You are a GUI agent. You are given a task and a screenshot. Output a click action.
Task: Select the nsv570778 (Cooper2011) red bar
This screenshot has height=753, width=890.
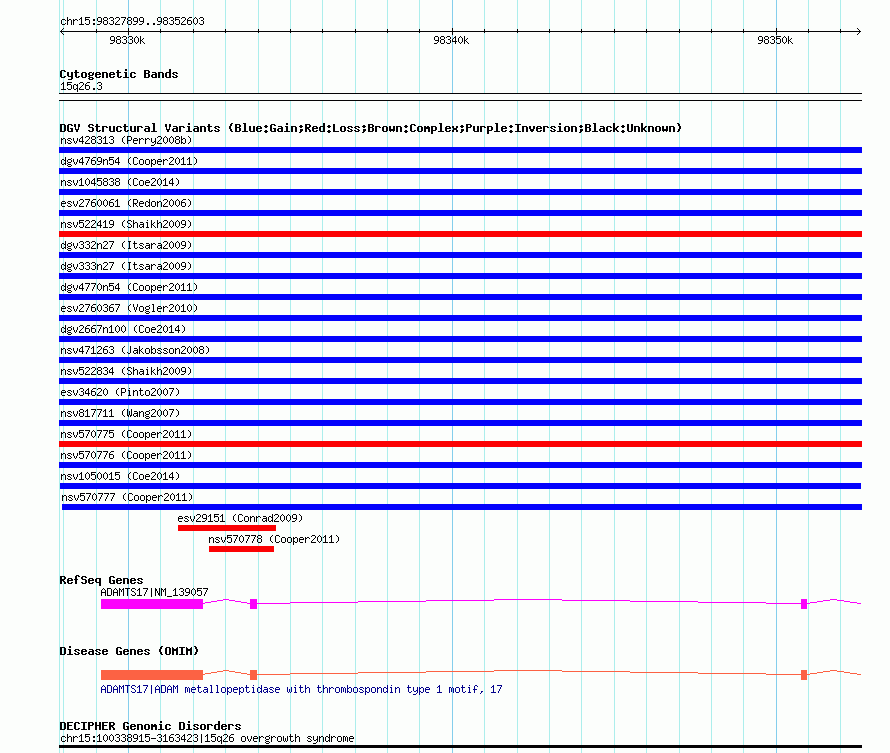tap(241, 549)
